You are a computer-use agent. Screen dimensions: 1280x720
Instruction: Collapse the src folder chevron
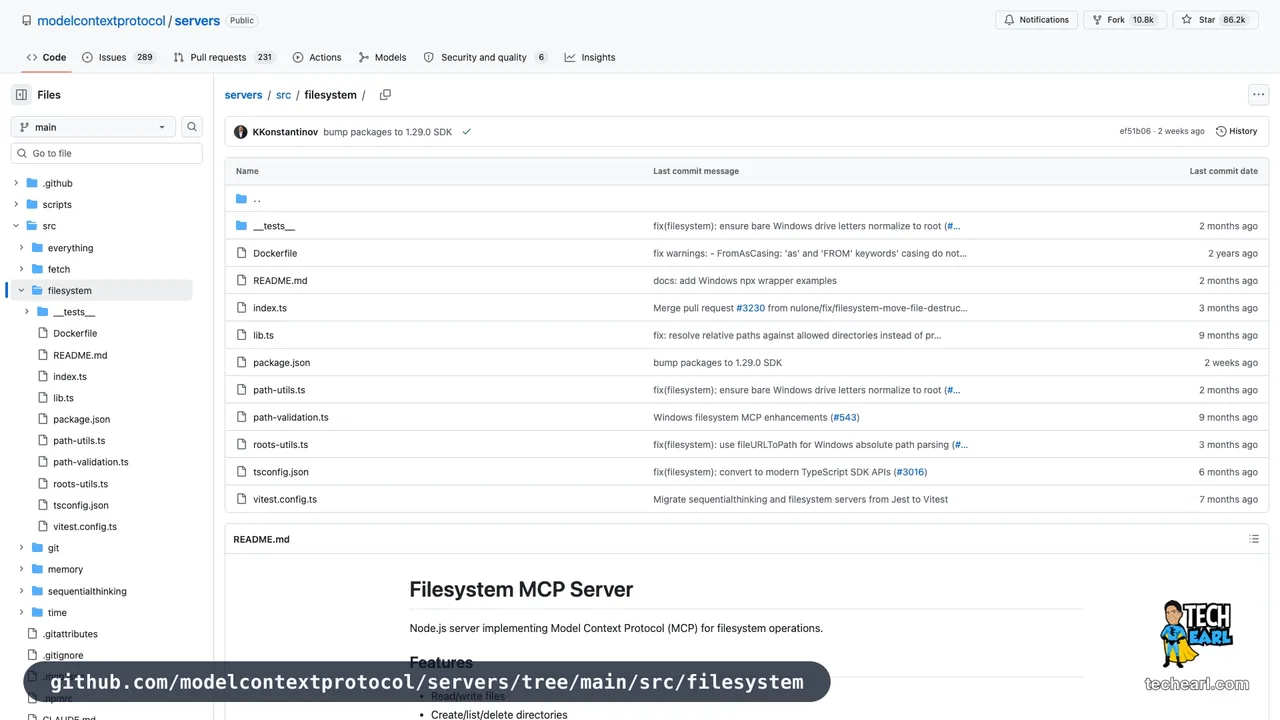(16, 226)
